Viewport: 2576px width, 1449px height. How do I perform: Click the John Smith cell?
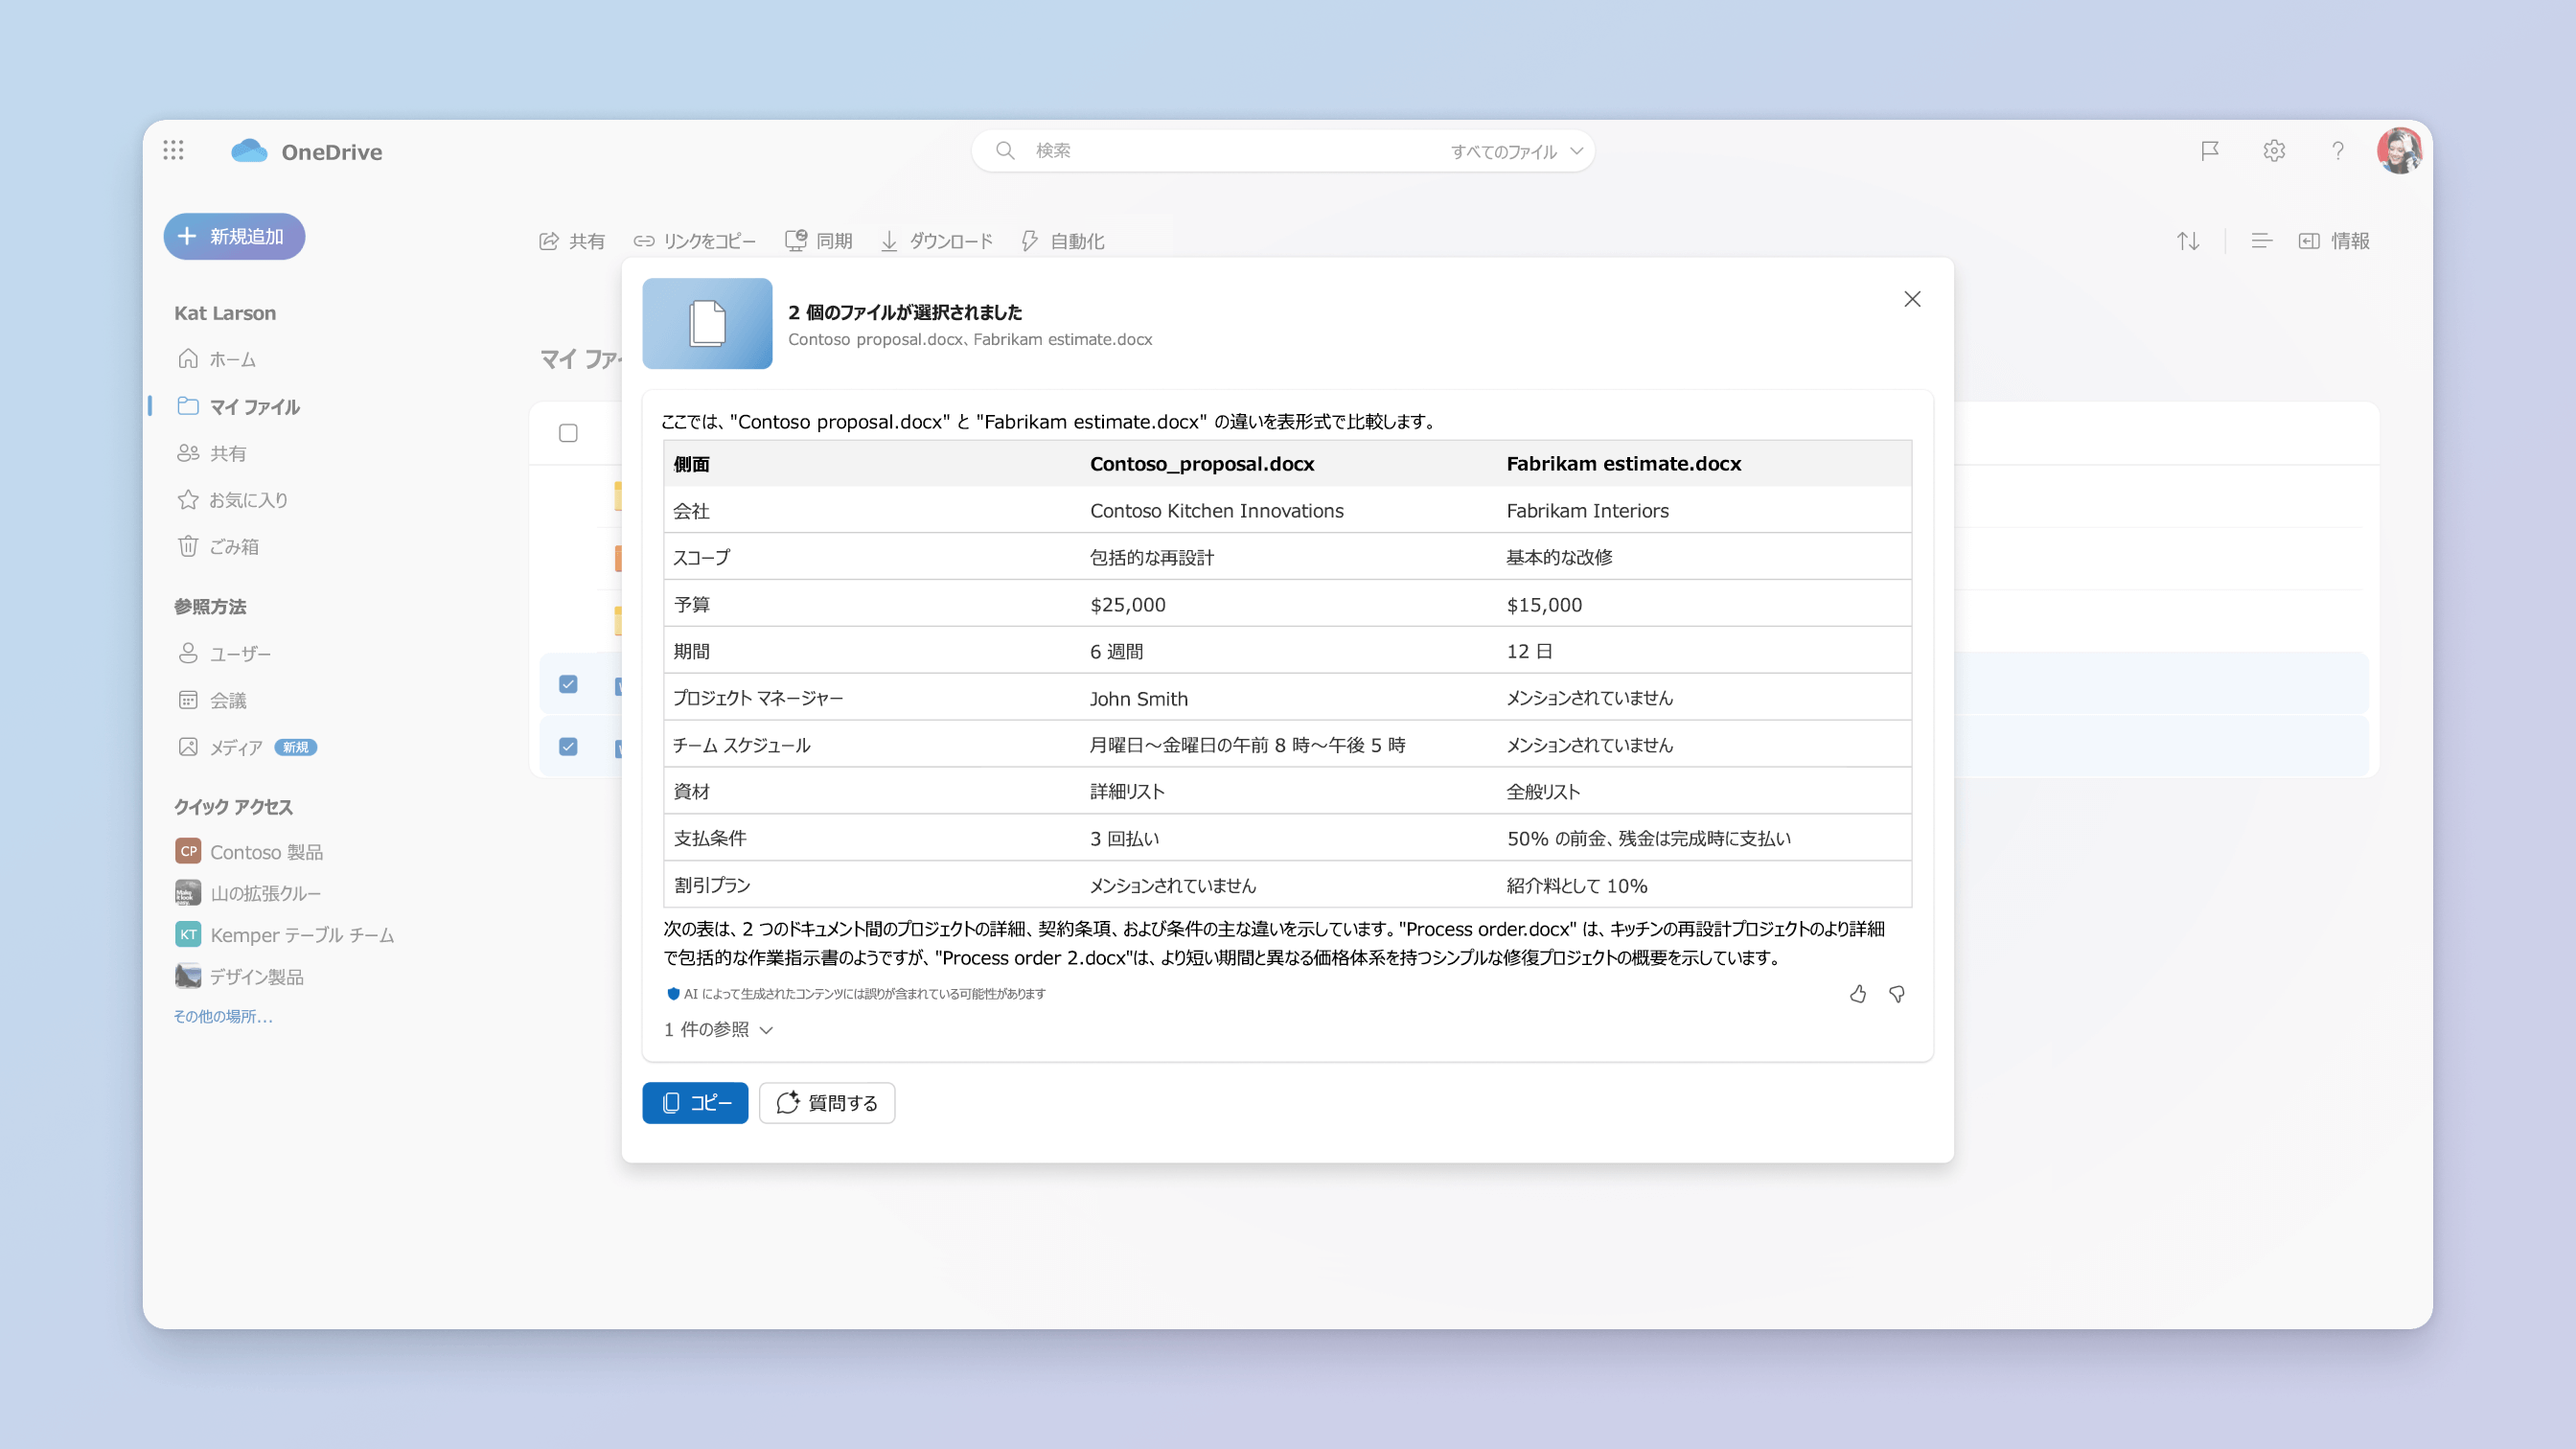pos(1139,699)
